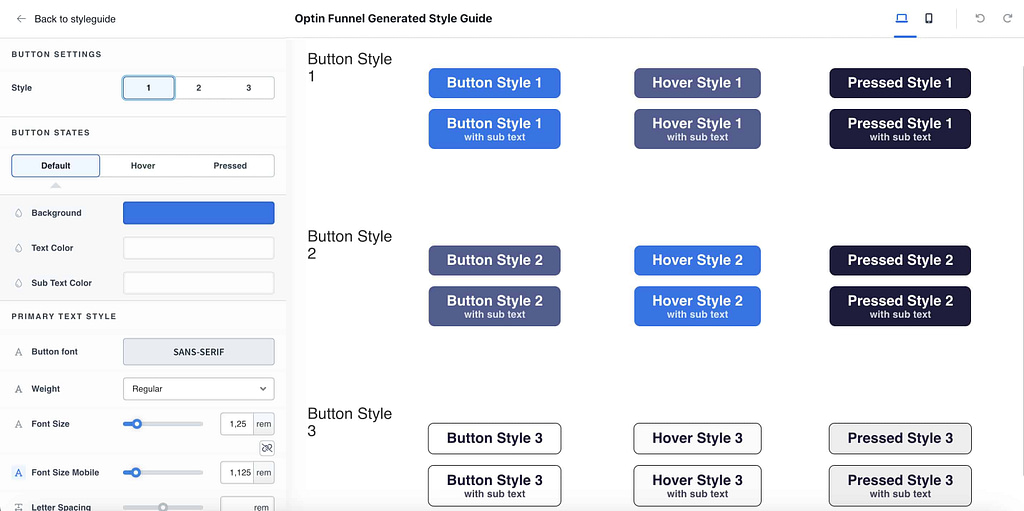Click the BUTTON STATES section heading

(x=51, y=133)
